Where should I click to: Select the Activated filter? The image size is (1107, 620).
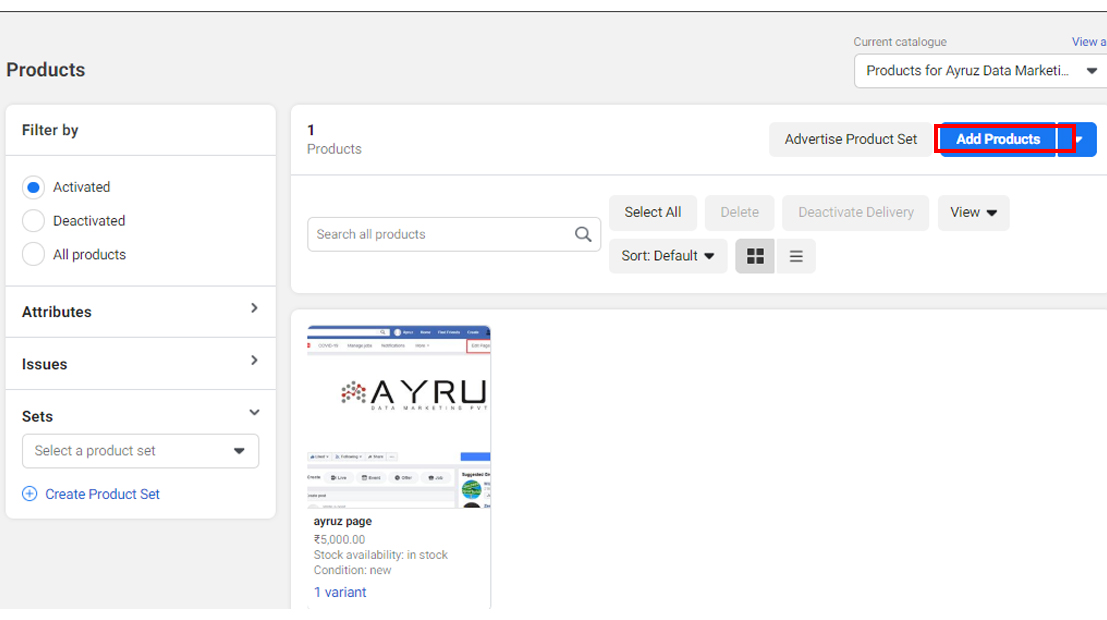click(x=33, y=187)
